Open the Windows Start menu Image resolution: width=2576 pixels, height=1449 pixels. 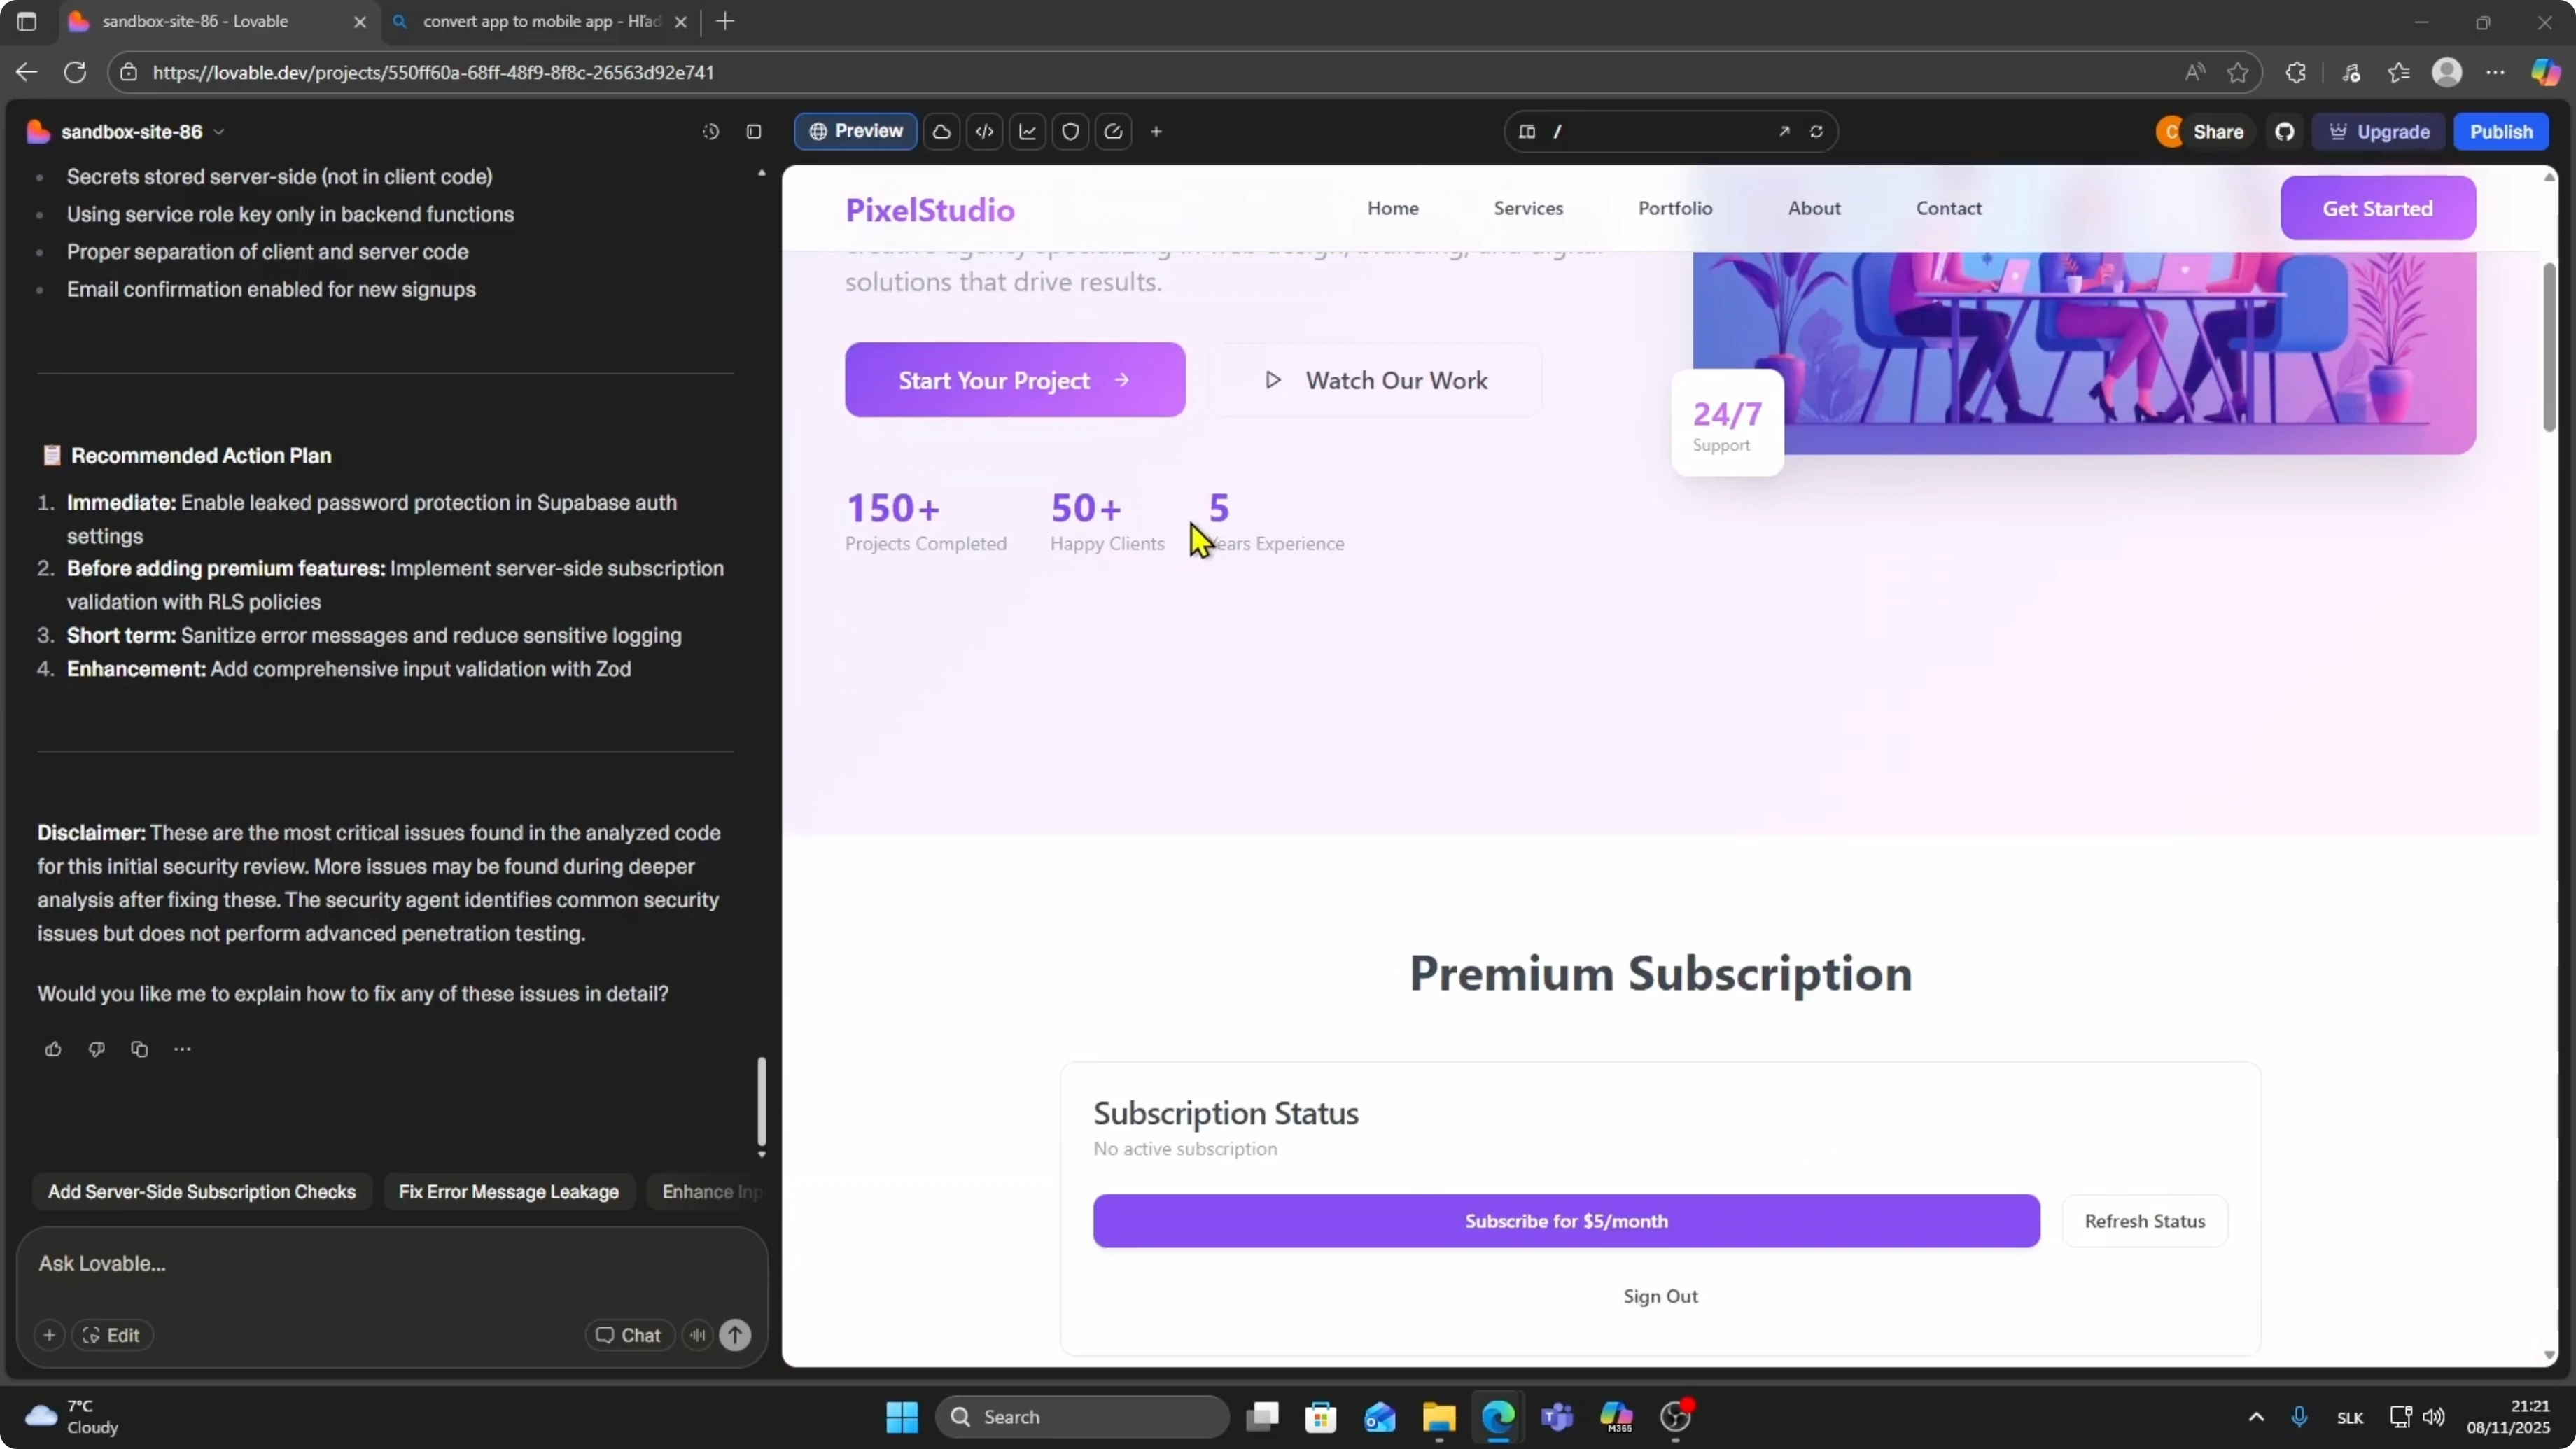(x=902, y=1417)
